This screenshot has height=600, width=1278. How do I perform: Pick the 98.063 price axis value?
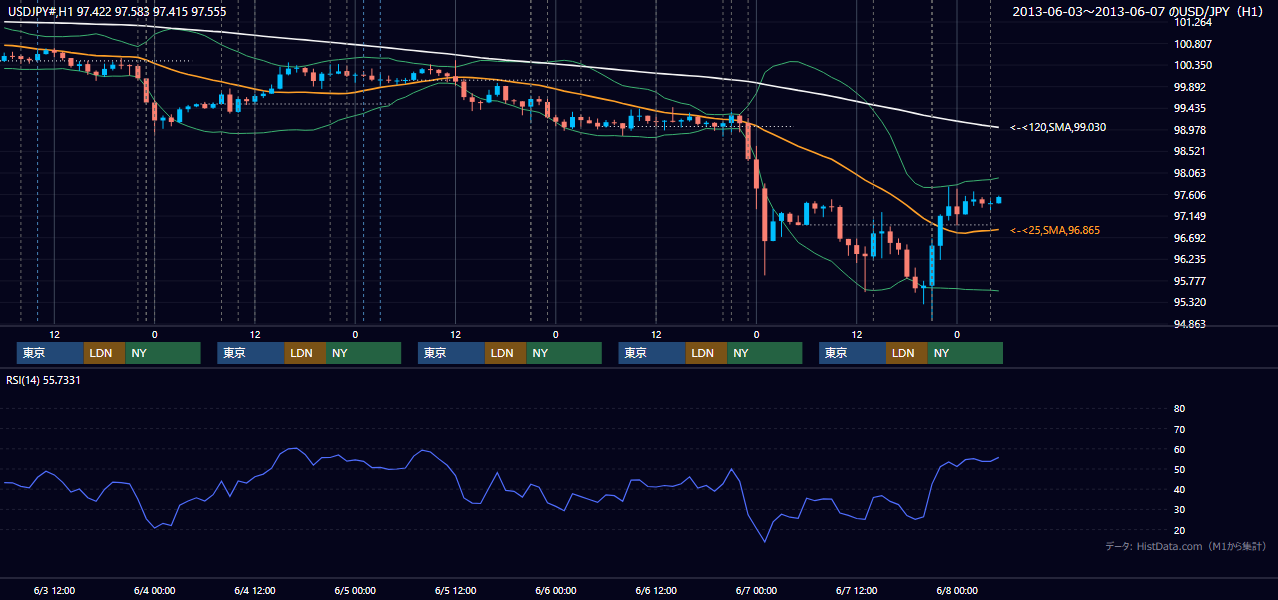click(x=1190, y=173)
